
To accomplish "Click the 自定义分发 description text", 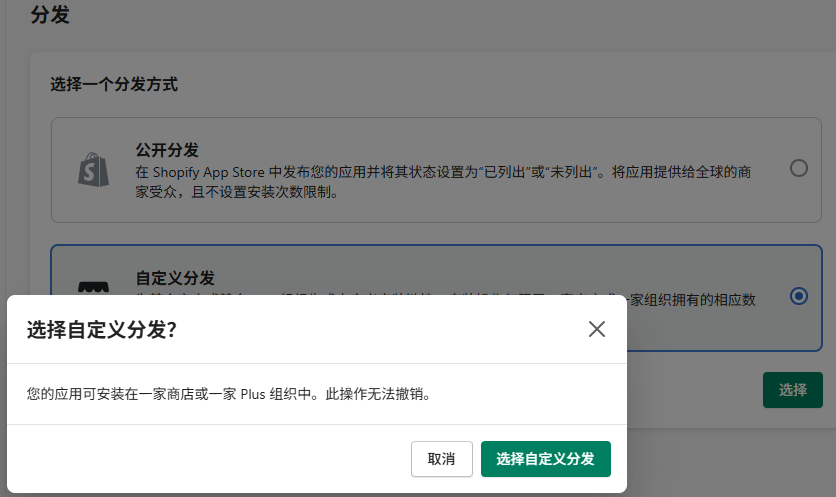I will 700,299.
